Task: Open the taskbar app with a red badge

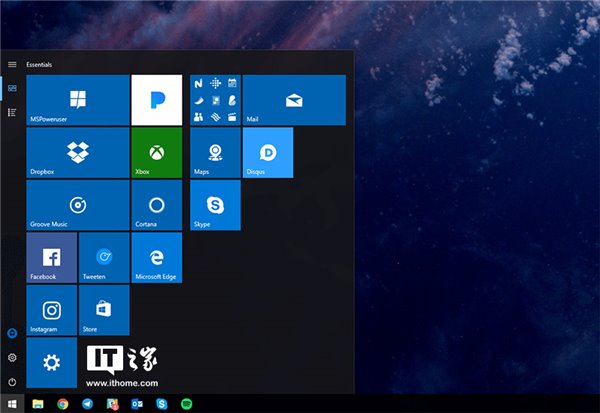Action: (x=112, y=404)
